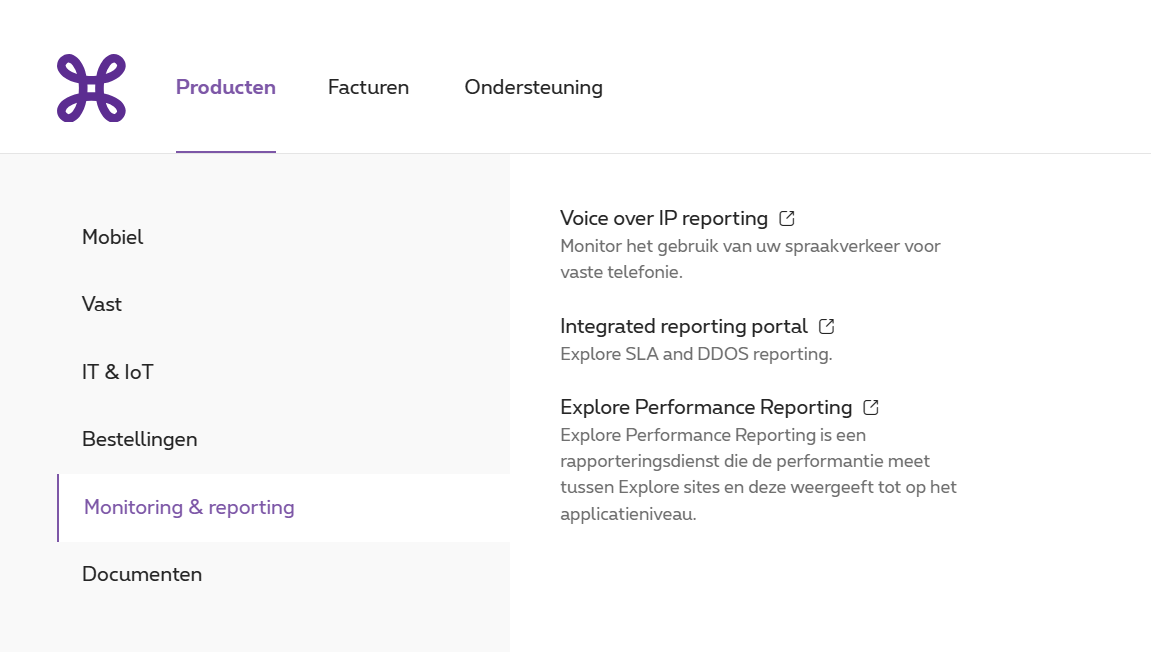Image resolution: width=1151 pixels, height=652 pixels.
Task: Follow the Integrated reporting portal link
Action: point(683,326)
